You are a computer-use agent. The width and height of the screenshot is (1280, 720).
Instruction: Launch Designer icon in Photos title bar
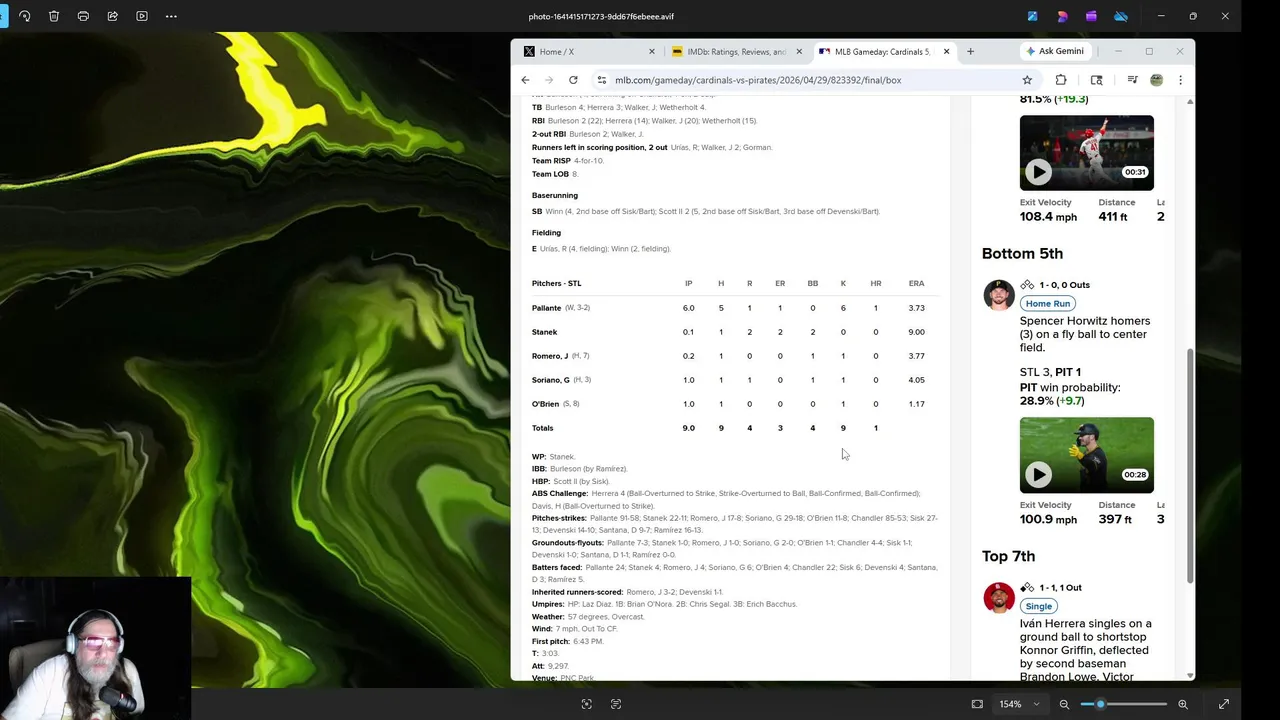pos(1062,16)
